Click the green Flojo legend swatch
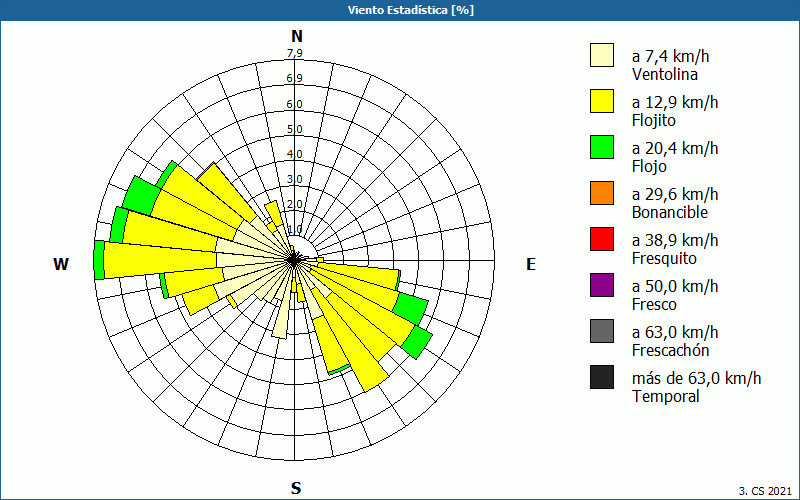The height and width of the screenshot is (500, 800). pos(602,147)
